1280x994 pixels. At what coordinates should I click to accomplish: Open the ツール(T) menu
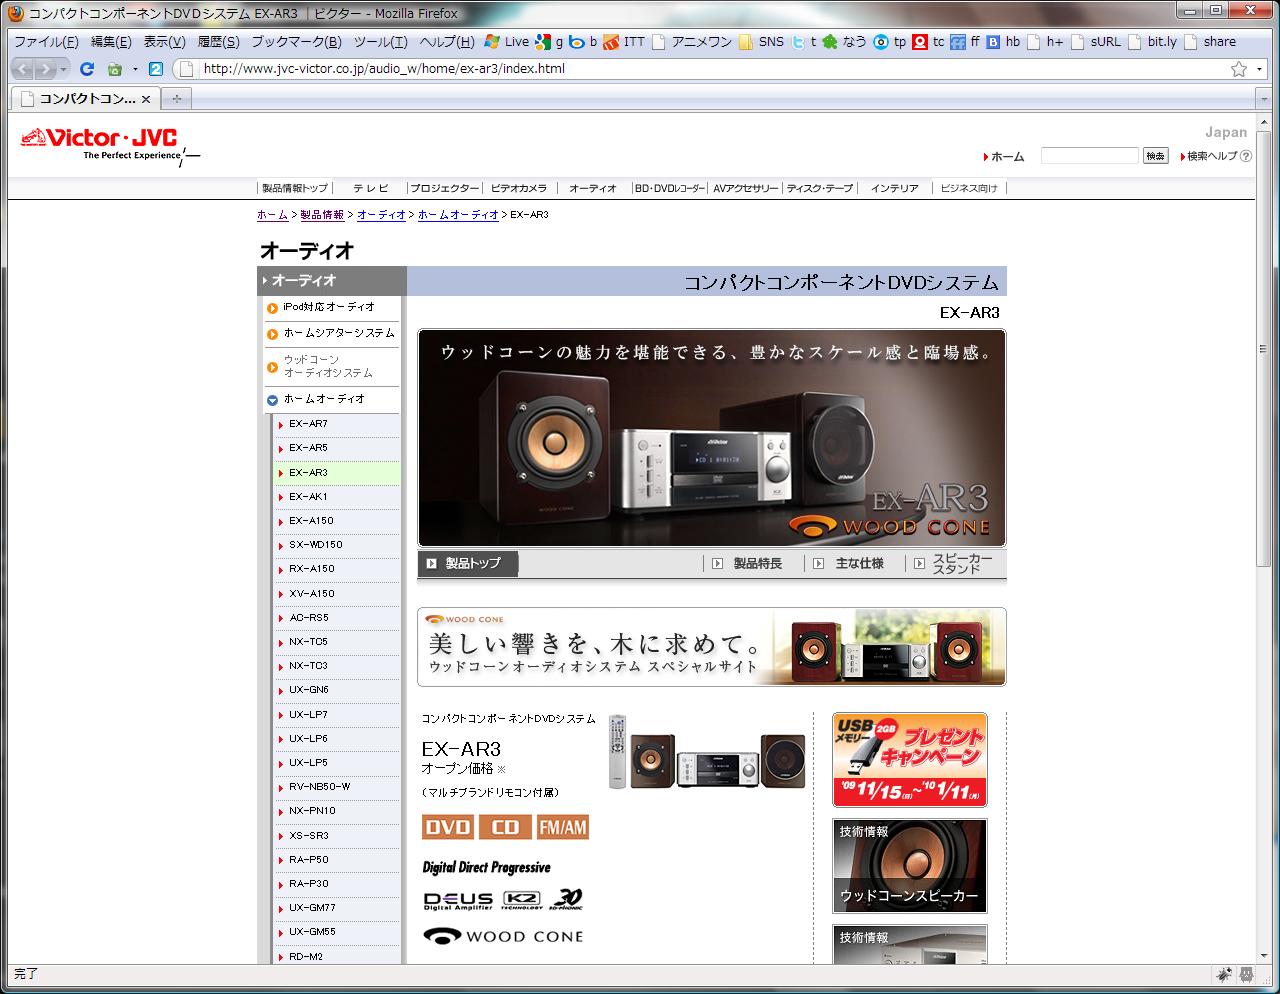pos(380,42)
